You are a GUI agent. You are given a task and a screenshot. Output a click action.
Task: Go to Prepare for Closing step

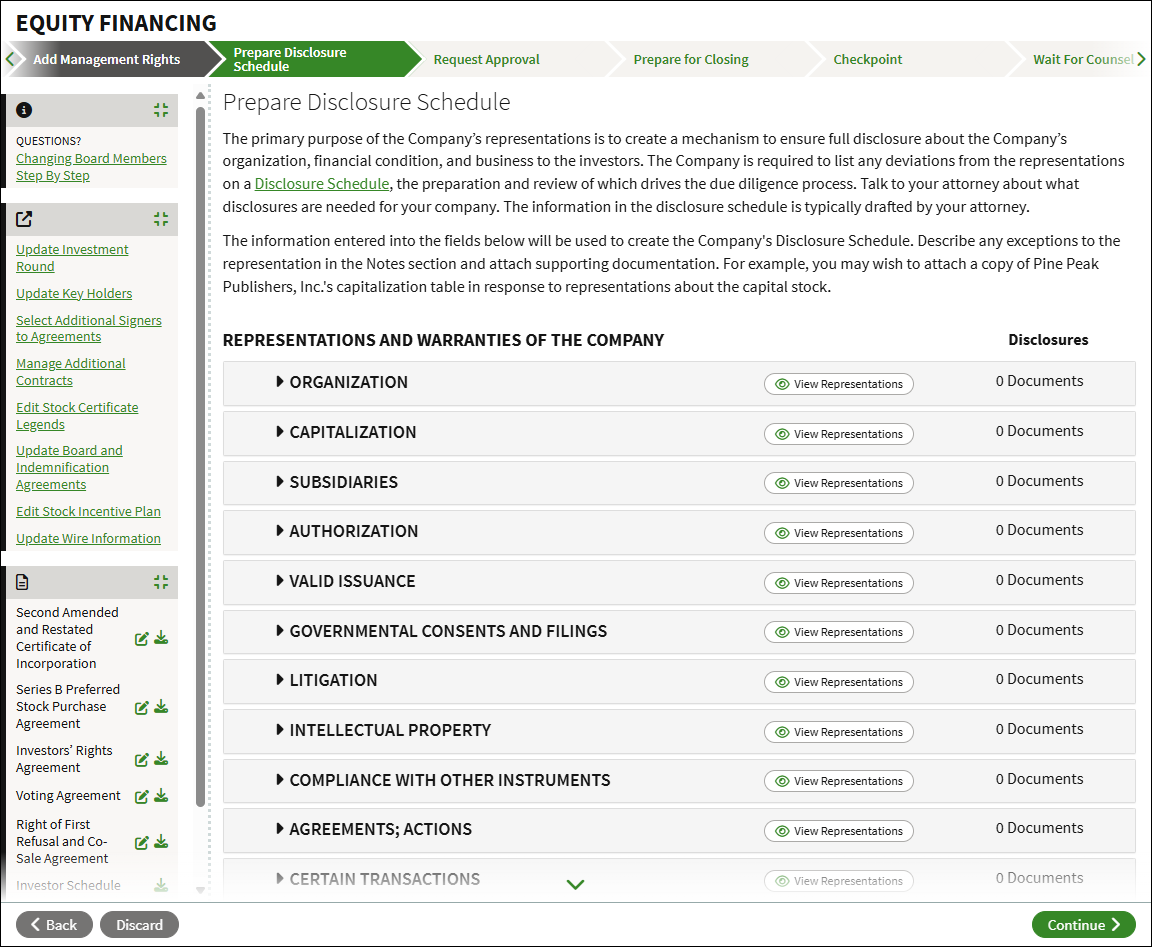691,60
